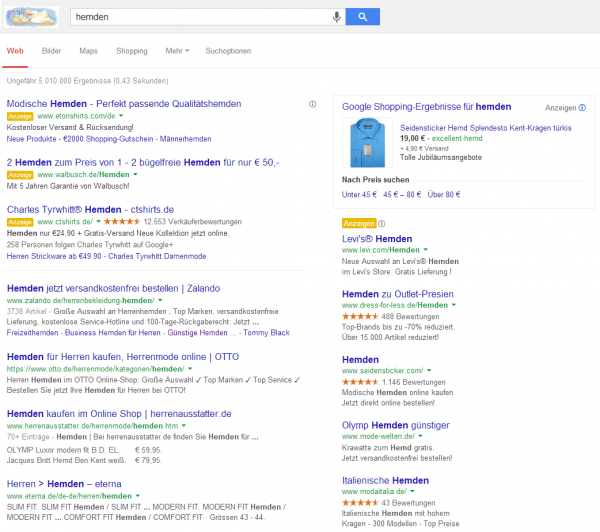Click Freizeithemden sitelink under Zalando

click(33, 333)
